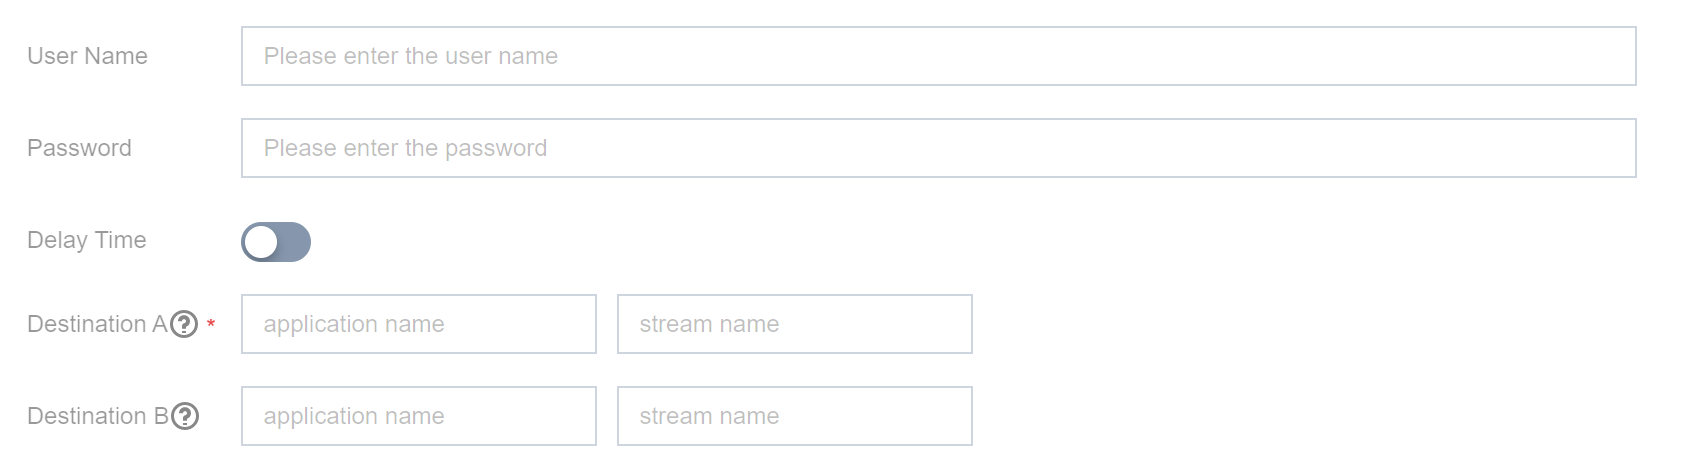Focus the Password input field
The image size is (1698, 475).
click(938, 148)
